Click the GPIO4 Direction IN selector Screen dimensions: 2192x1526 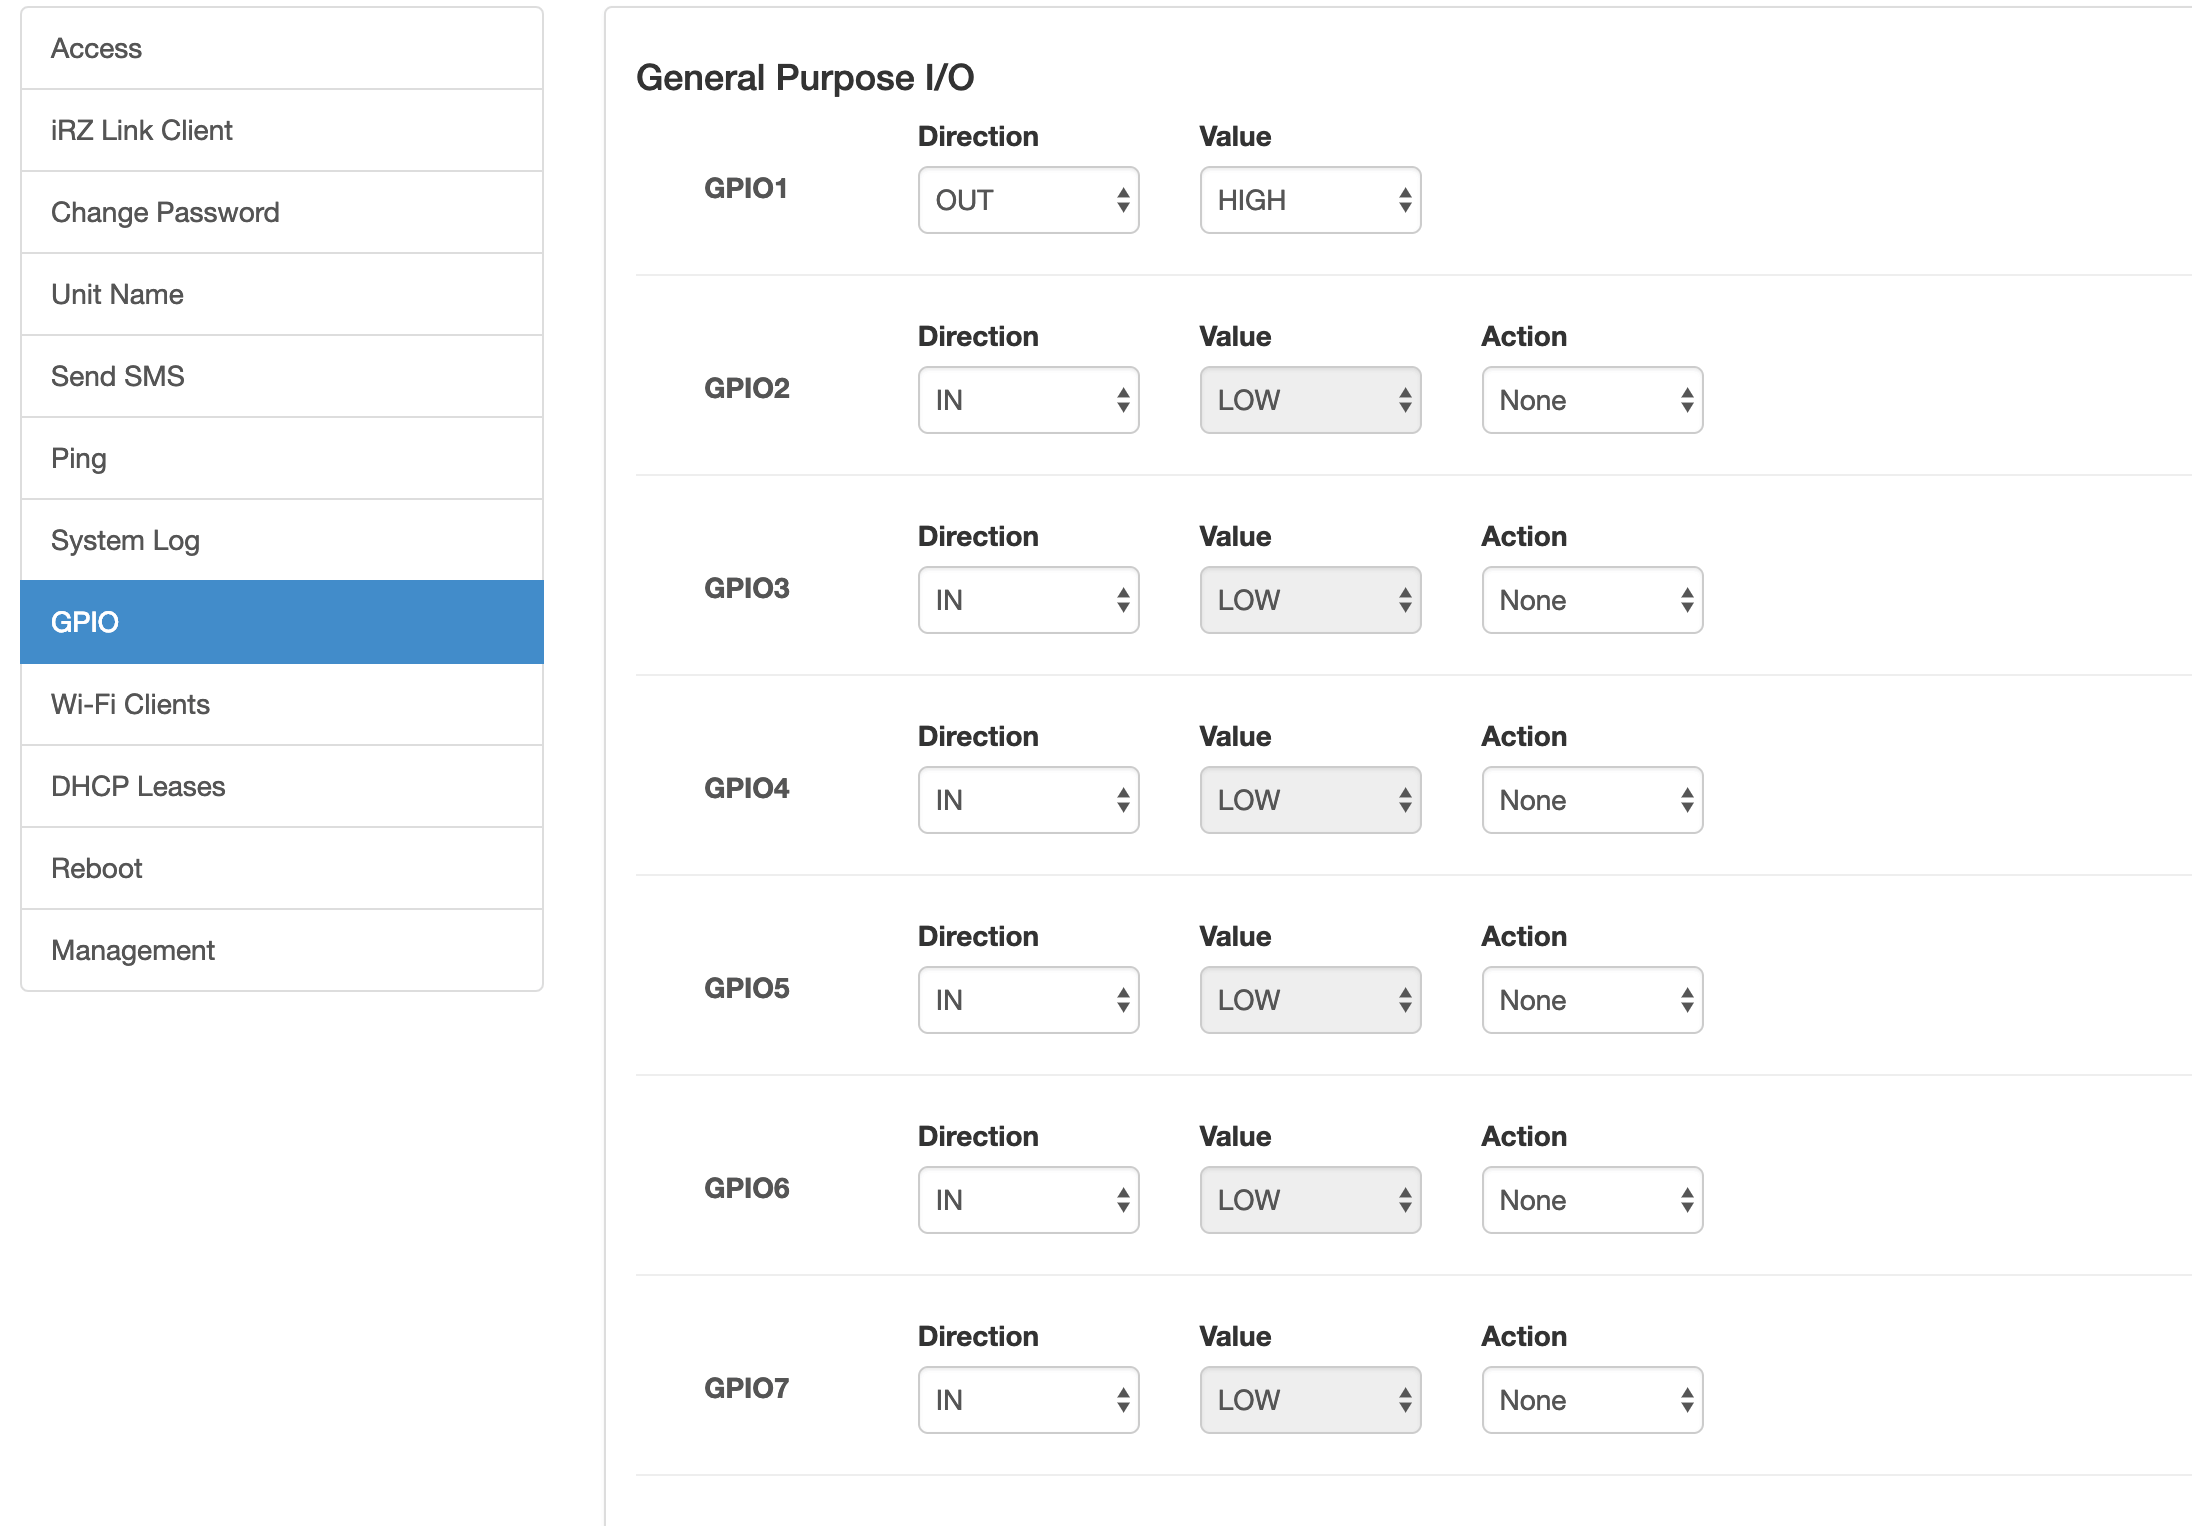[x=1028, y=800]
